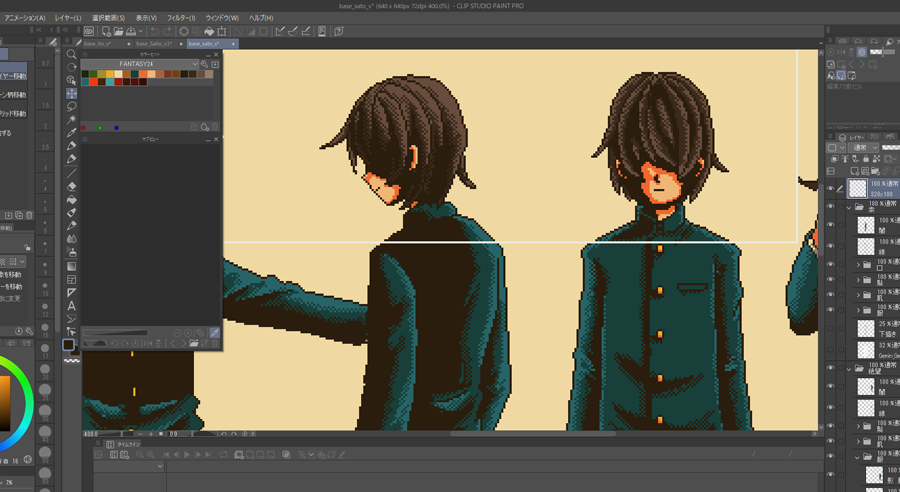900x492 pixels.
Task: Select the Fill bucket tool
Action: tap(71, 200)
